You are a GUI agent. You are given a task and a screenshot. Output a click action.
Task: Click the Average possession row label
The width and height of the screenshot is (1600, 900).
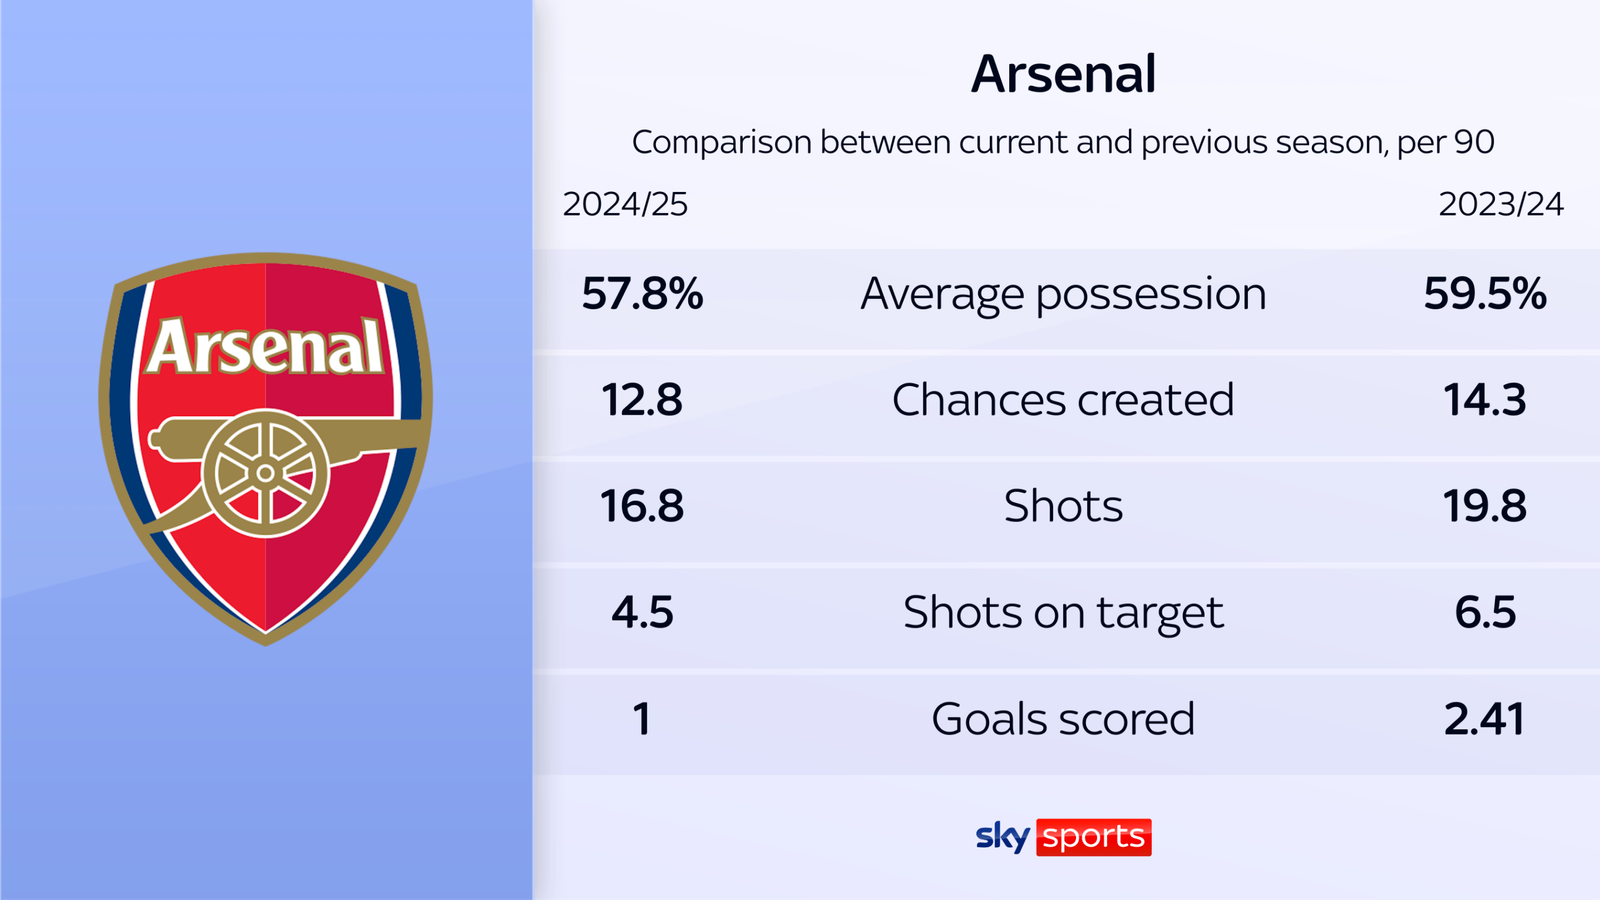tap(1063, 294)
